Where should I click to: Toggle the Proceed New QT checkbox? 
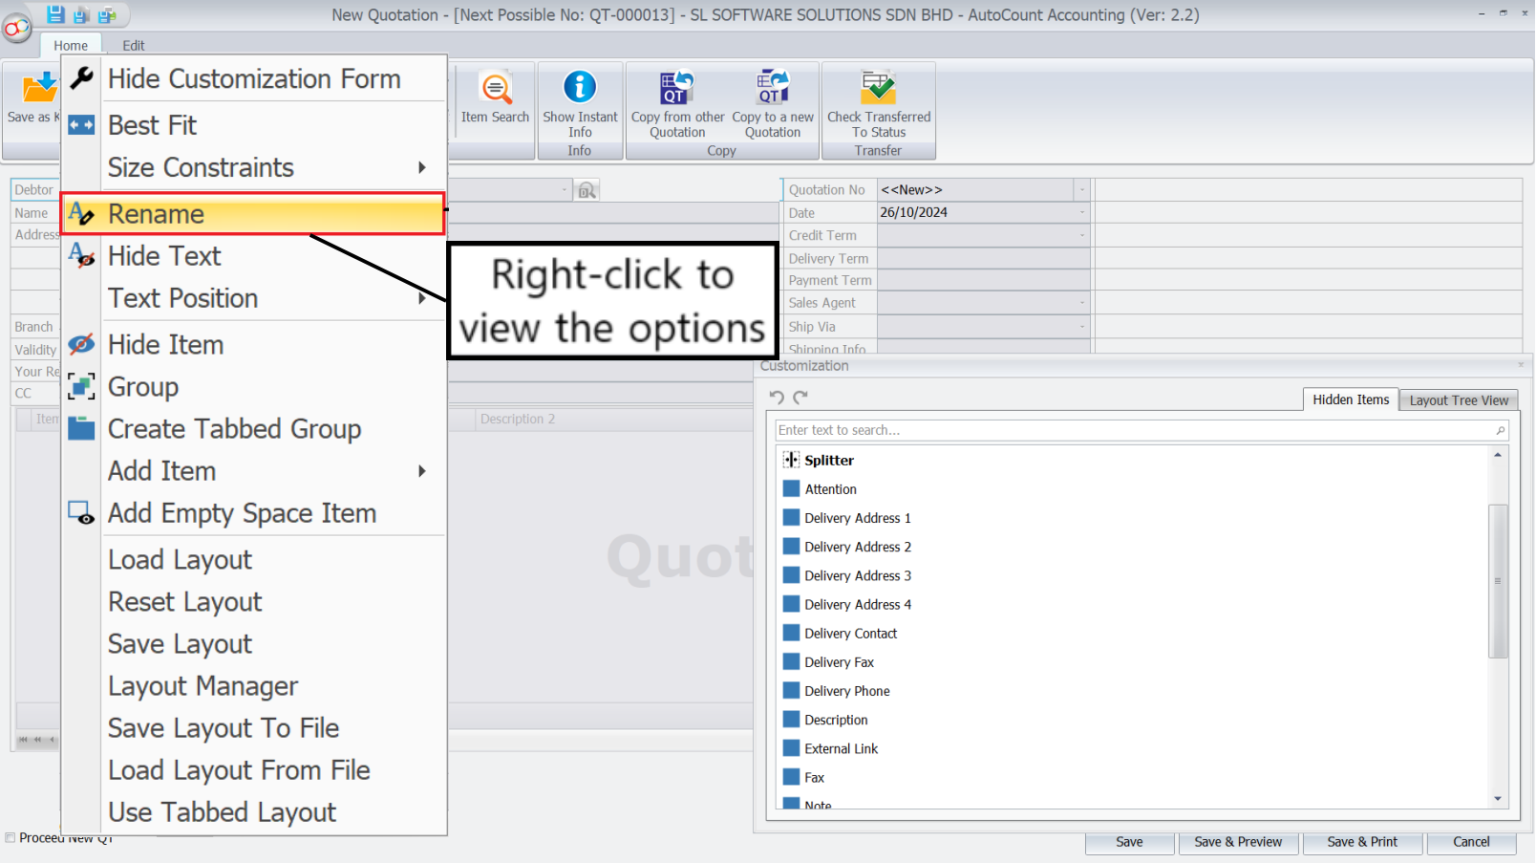[10, 838]
